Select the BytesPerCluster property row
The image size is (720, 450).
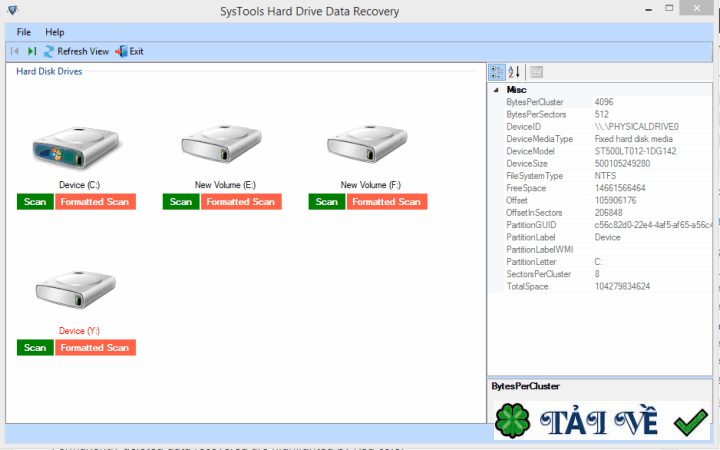click(x=607, y=102)
